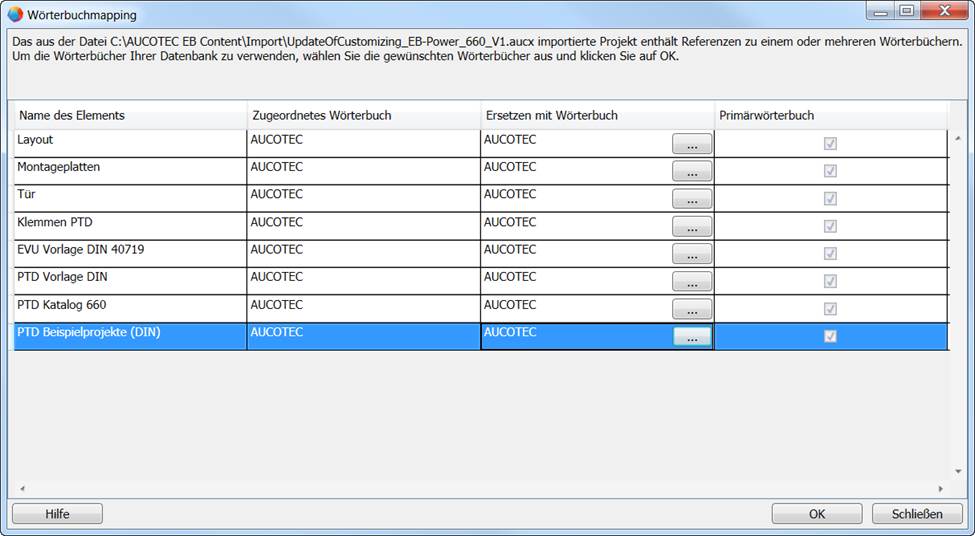Select the Layout row name cell
975x536 pixels.
[x=130, y=144]
